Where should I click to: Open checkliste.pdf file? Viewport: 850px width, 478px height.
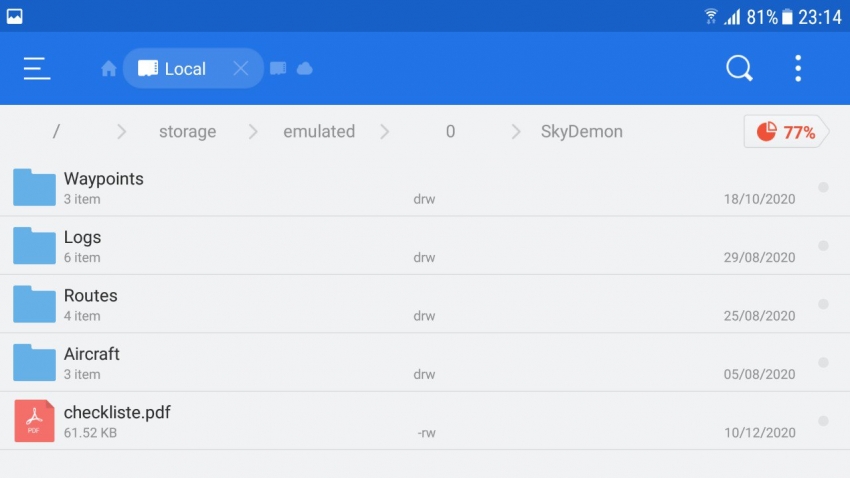(x=117, y=413)
